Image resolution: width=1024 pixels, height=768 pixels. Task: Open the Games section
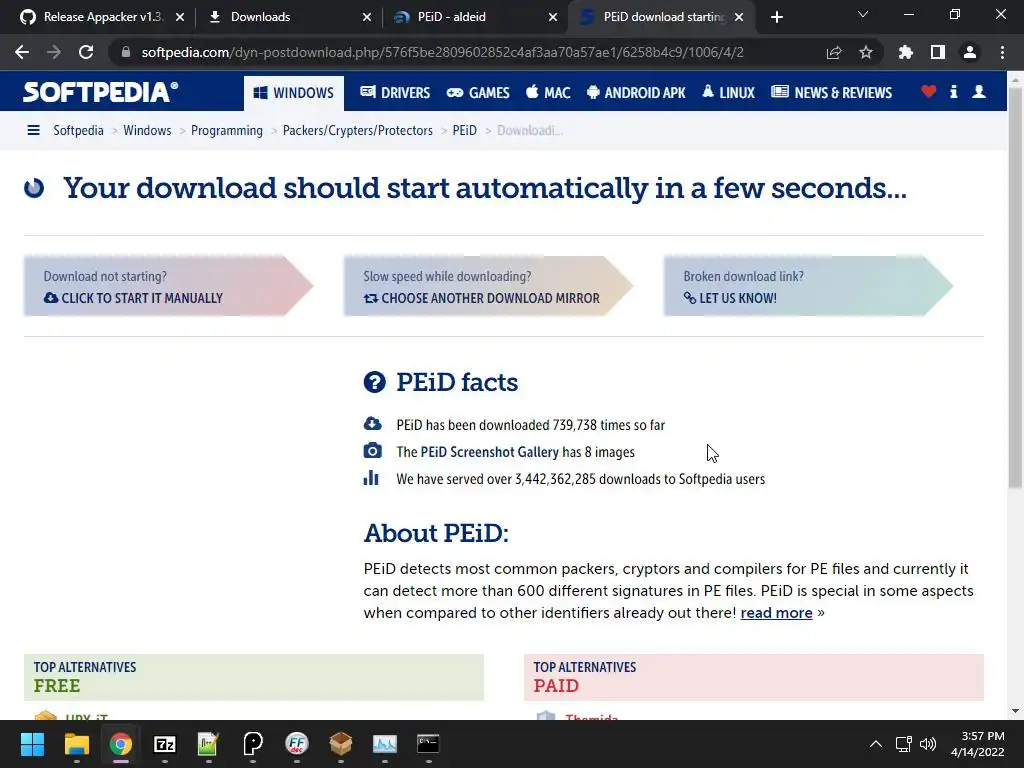point(478,93)
